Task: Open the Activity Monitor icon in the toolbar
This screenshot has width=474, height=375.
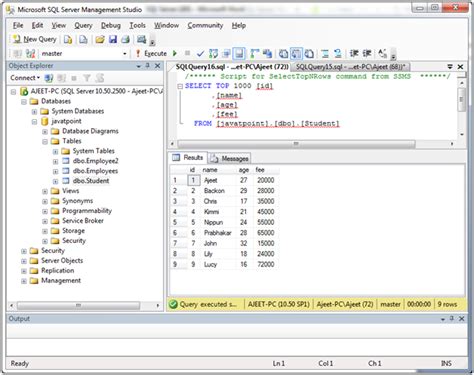Action: pos(142,39)
